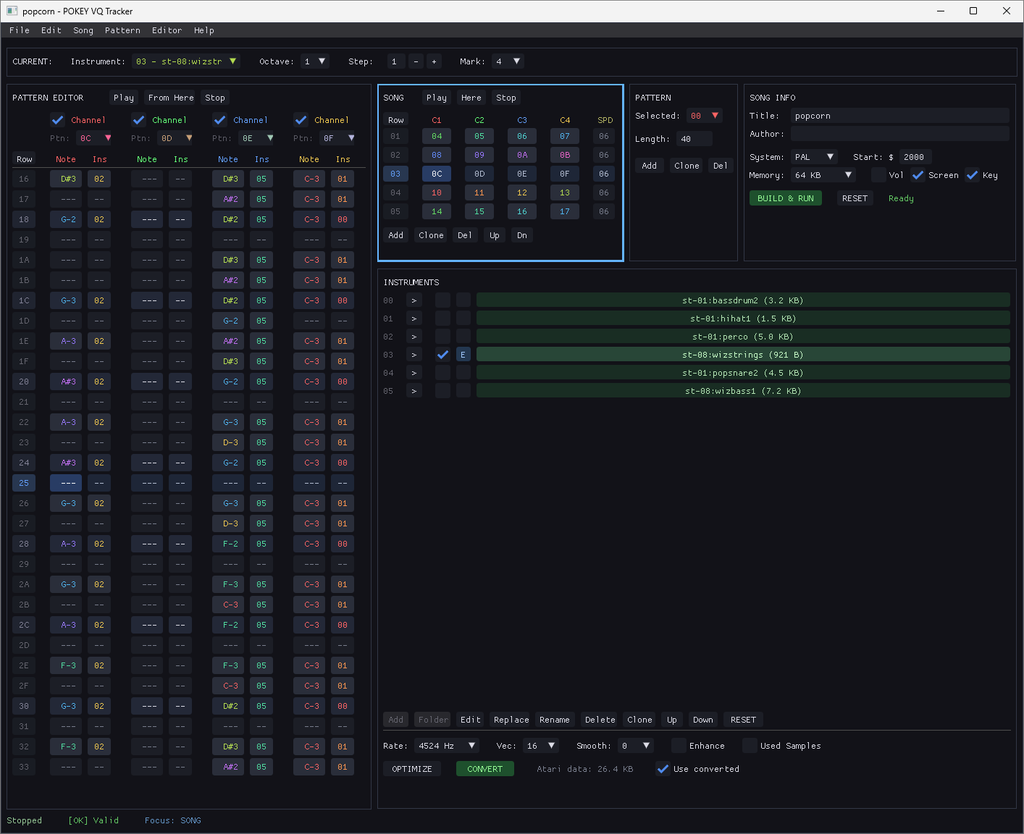Screen dimensions: 1024x834
Task: Uncheck the Use converted option
Action: coord(662,769)
